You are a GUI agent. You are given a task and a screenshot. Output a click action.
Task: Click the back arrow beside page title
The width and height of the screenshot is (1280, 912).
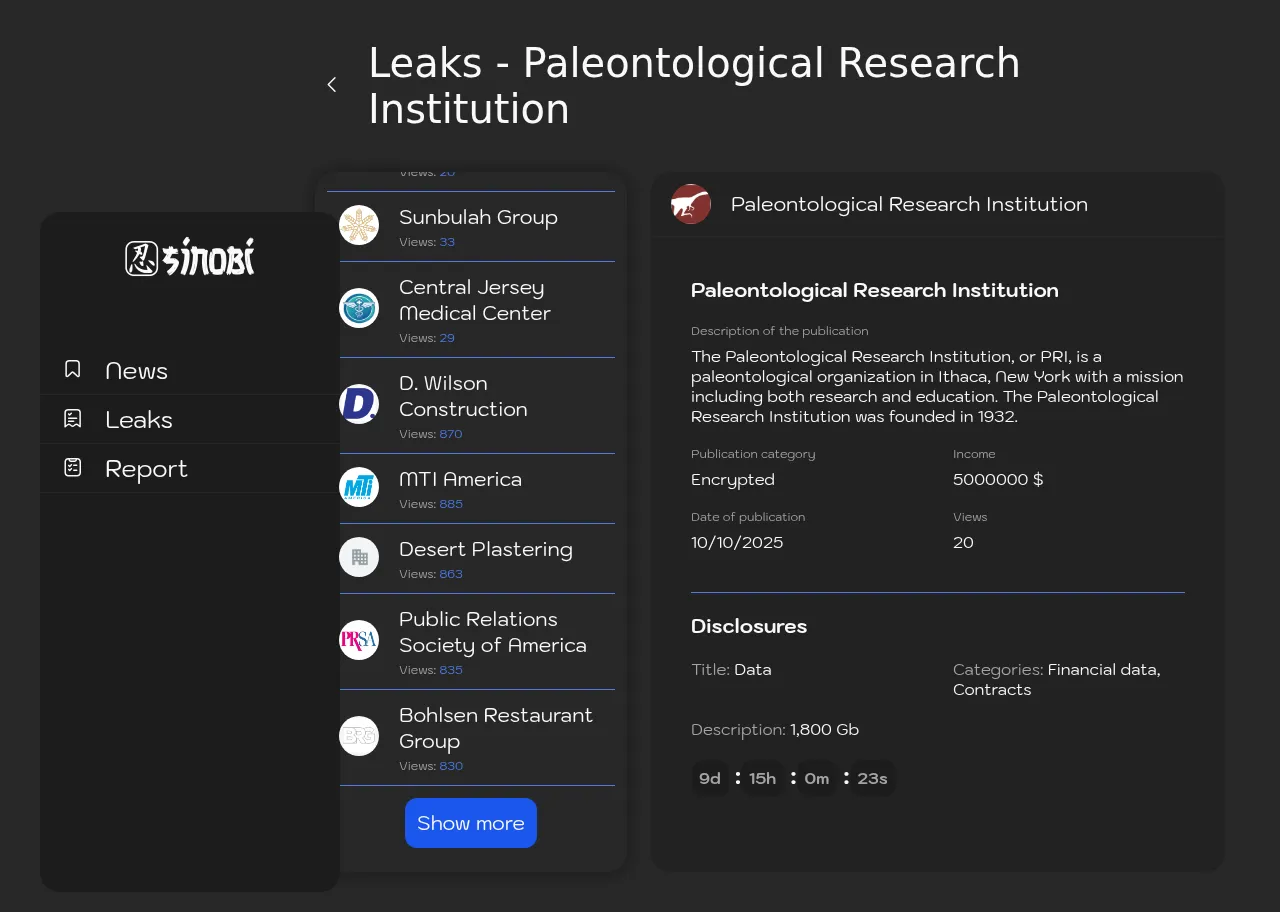click(x=332, y=85)
